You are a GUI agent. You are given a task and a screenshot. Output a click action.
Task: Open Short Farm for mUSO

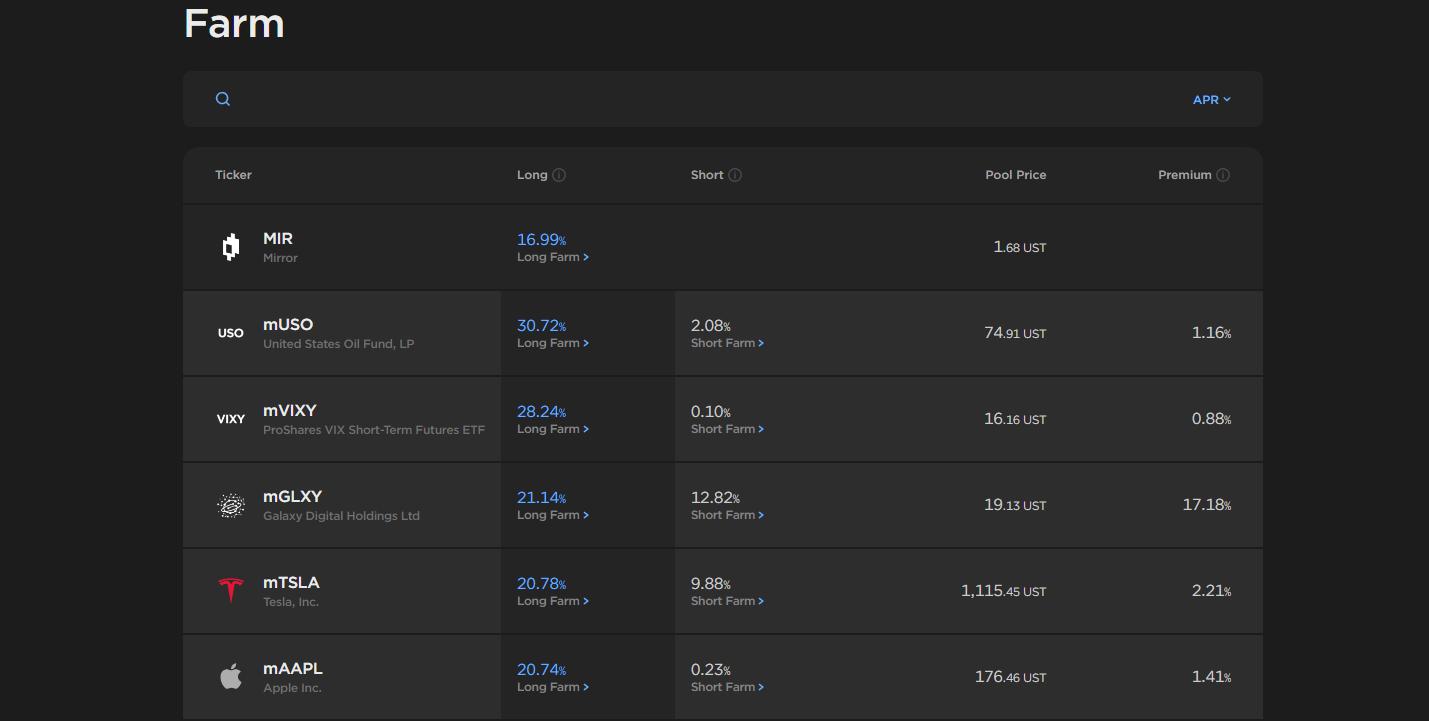tap(727, 344)
